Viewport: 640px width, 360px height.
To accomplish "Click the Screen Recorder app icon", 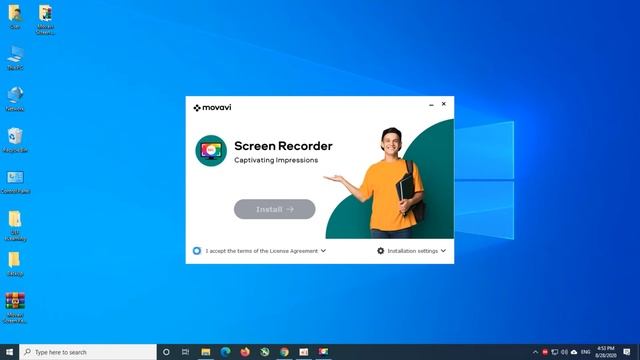I will 211,151.
